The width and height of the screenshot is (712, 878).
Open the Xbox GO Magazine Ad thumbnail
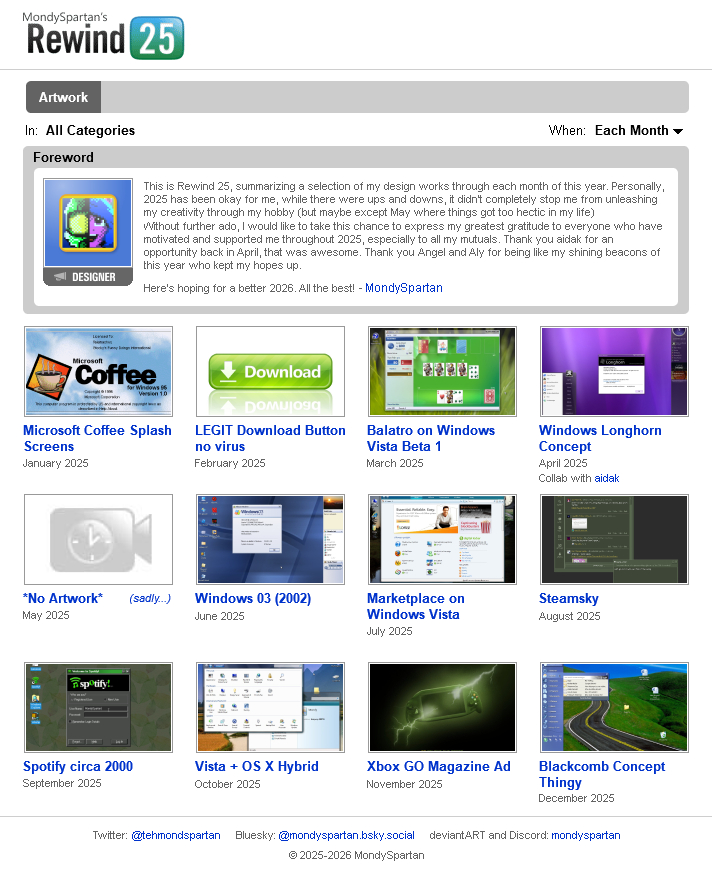click(x=442, y=707)
